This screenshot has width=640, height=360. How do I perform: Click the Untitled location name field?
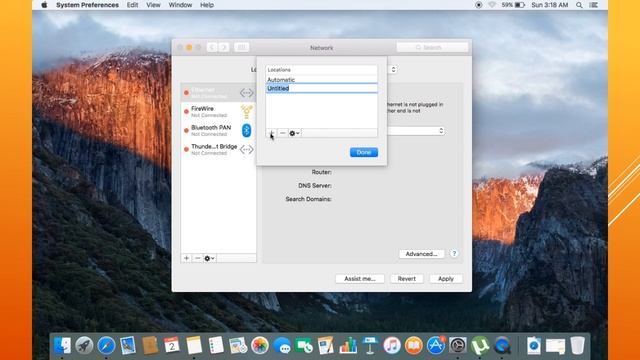(x=322, y=88)
